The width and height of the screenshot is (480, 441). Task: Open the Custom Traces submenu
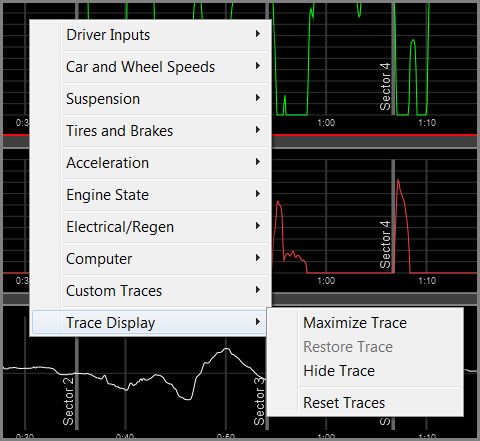tap(151, 291)
